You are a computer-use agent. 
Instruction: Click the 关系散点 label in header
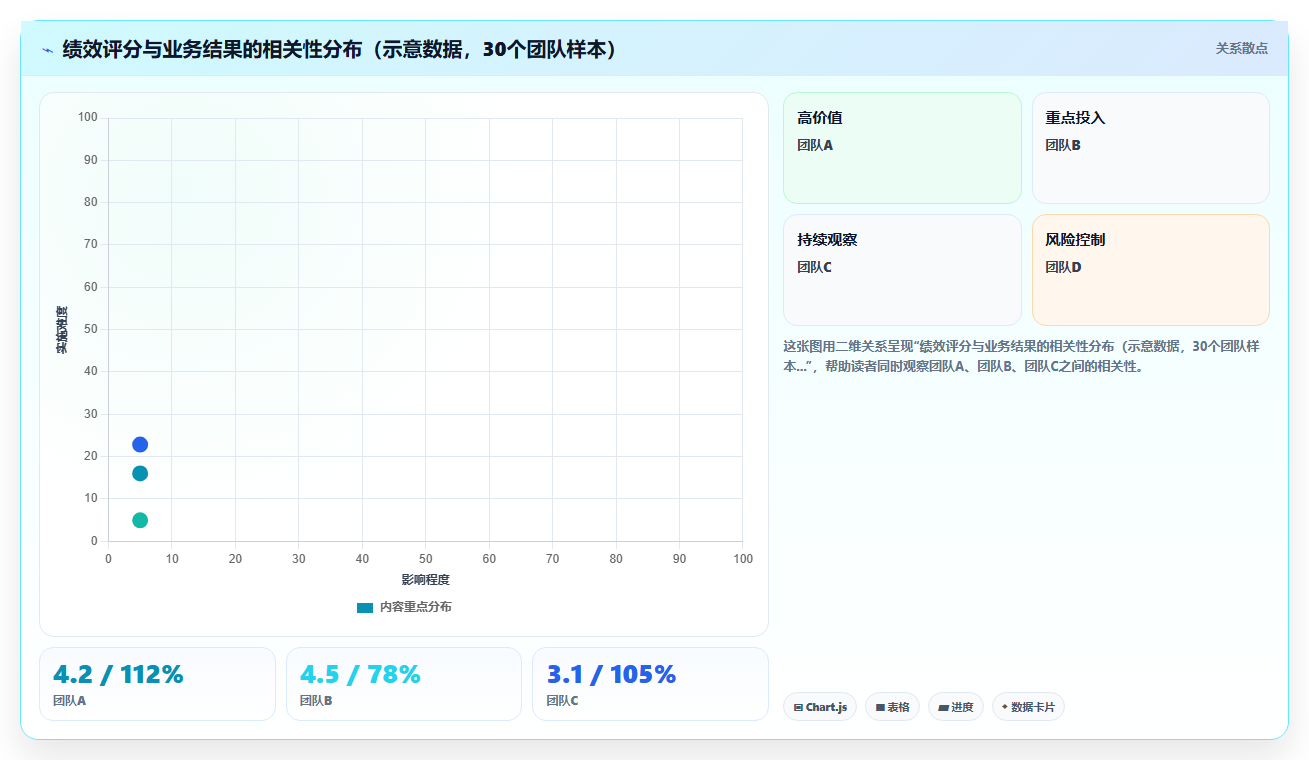coord(1241,48)
